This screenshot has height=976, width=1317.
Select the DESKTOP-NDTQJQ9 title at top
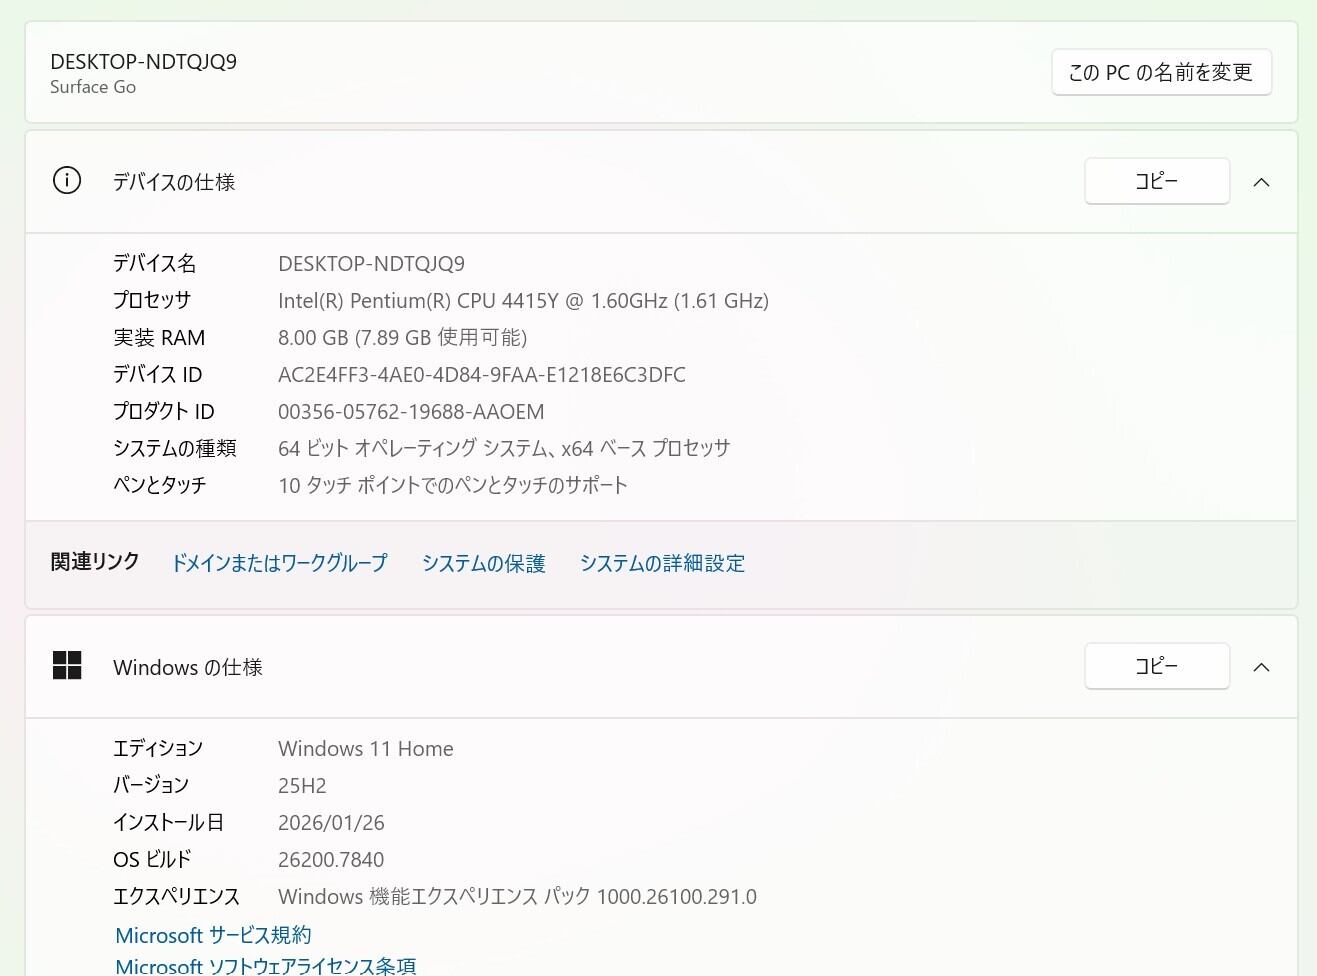pos(144,62)
